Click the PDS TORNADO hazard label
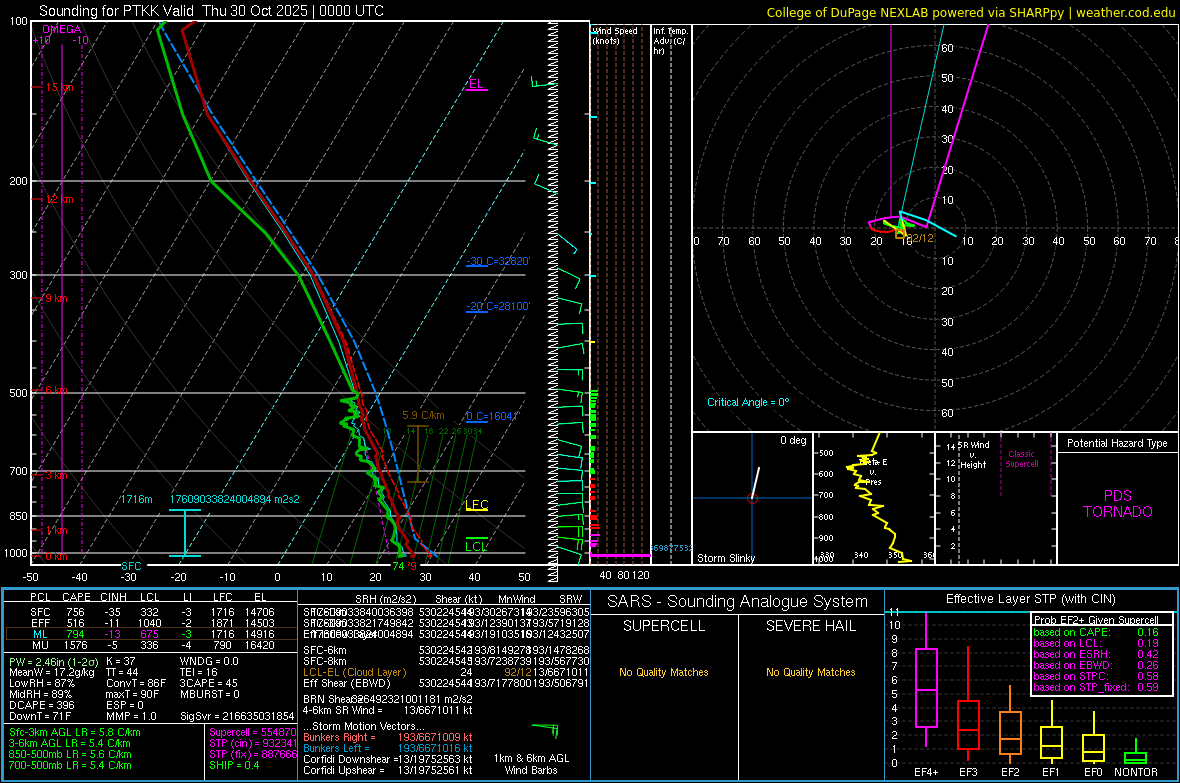 [x=1117, y=504]
